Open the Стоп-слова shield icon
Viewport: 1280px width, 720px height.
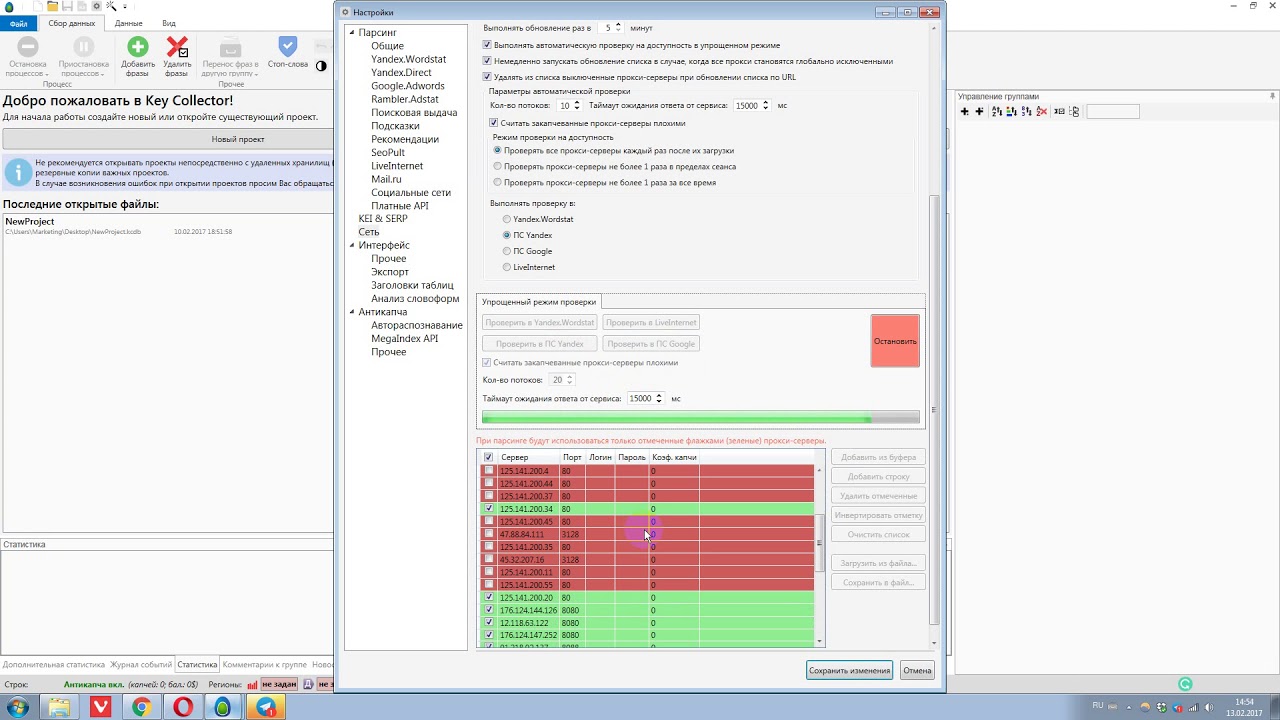coord(288,46)
